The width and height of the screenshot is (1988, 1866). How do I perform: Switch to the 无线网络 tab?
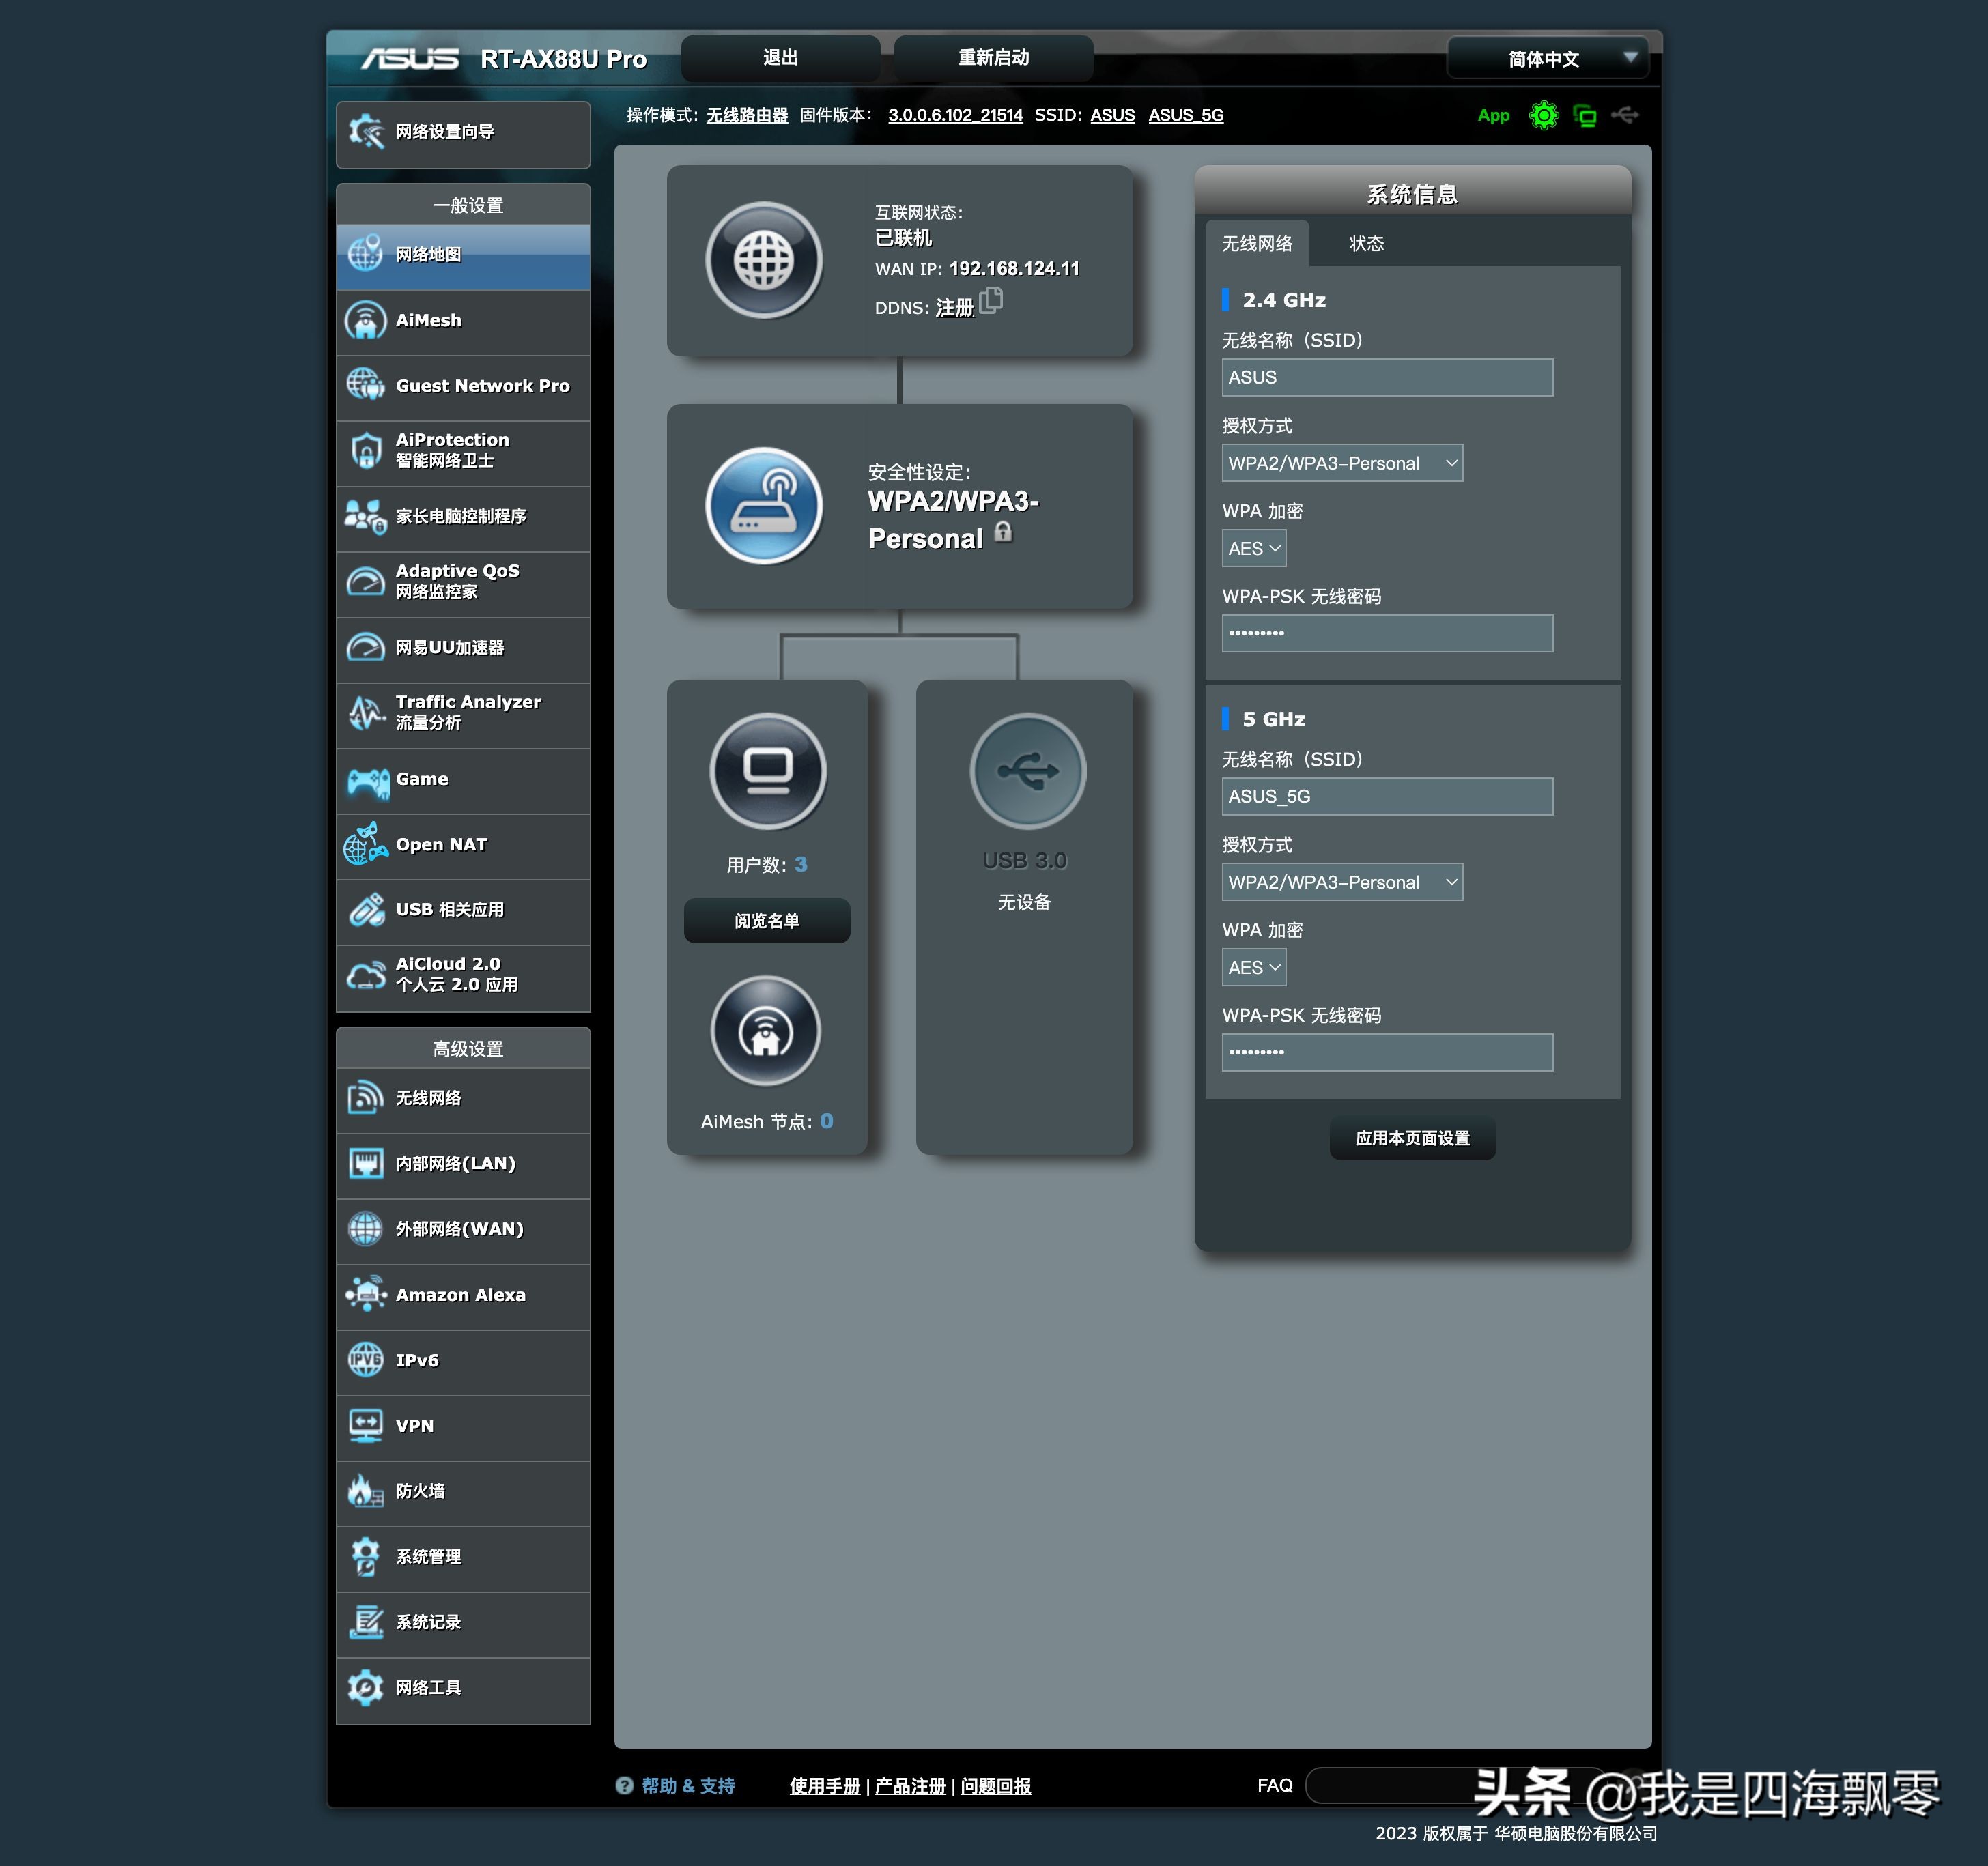click(1257, 243)
